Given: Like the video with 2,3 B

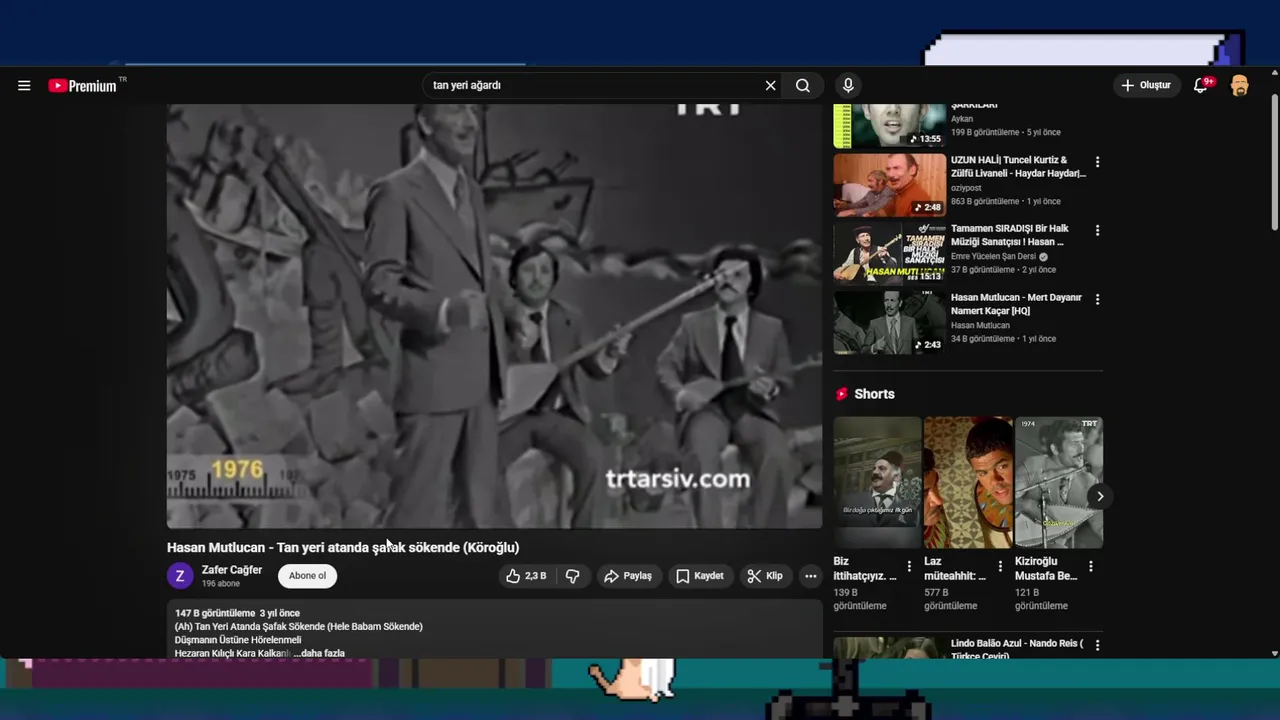Looking at the screenshot, I should [x=526, y=576].
